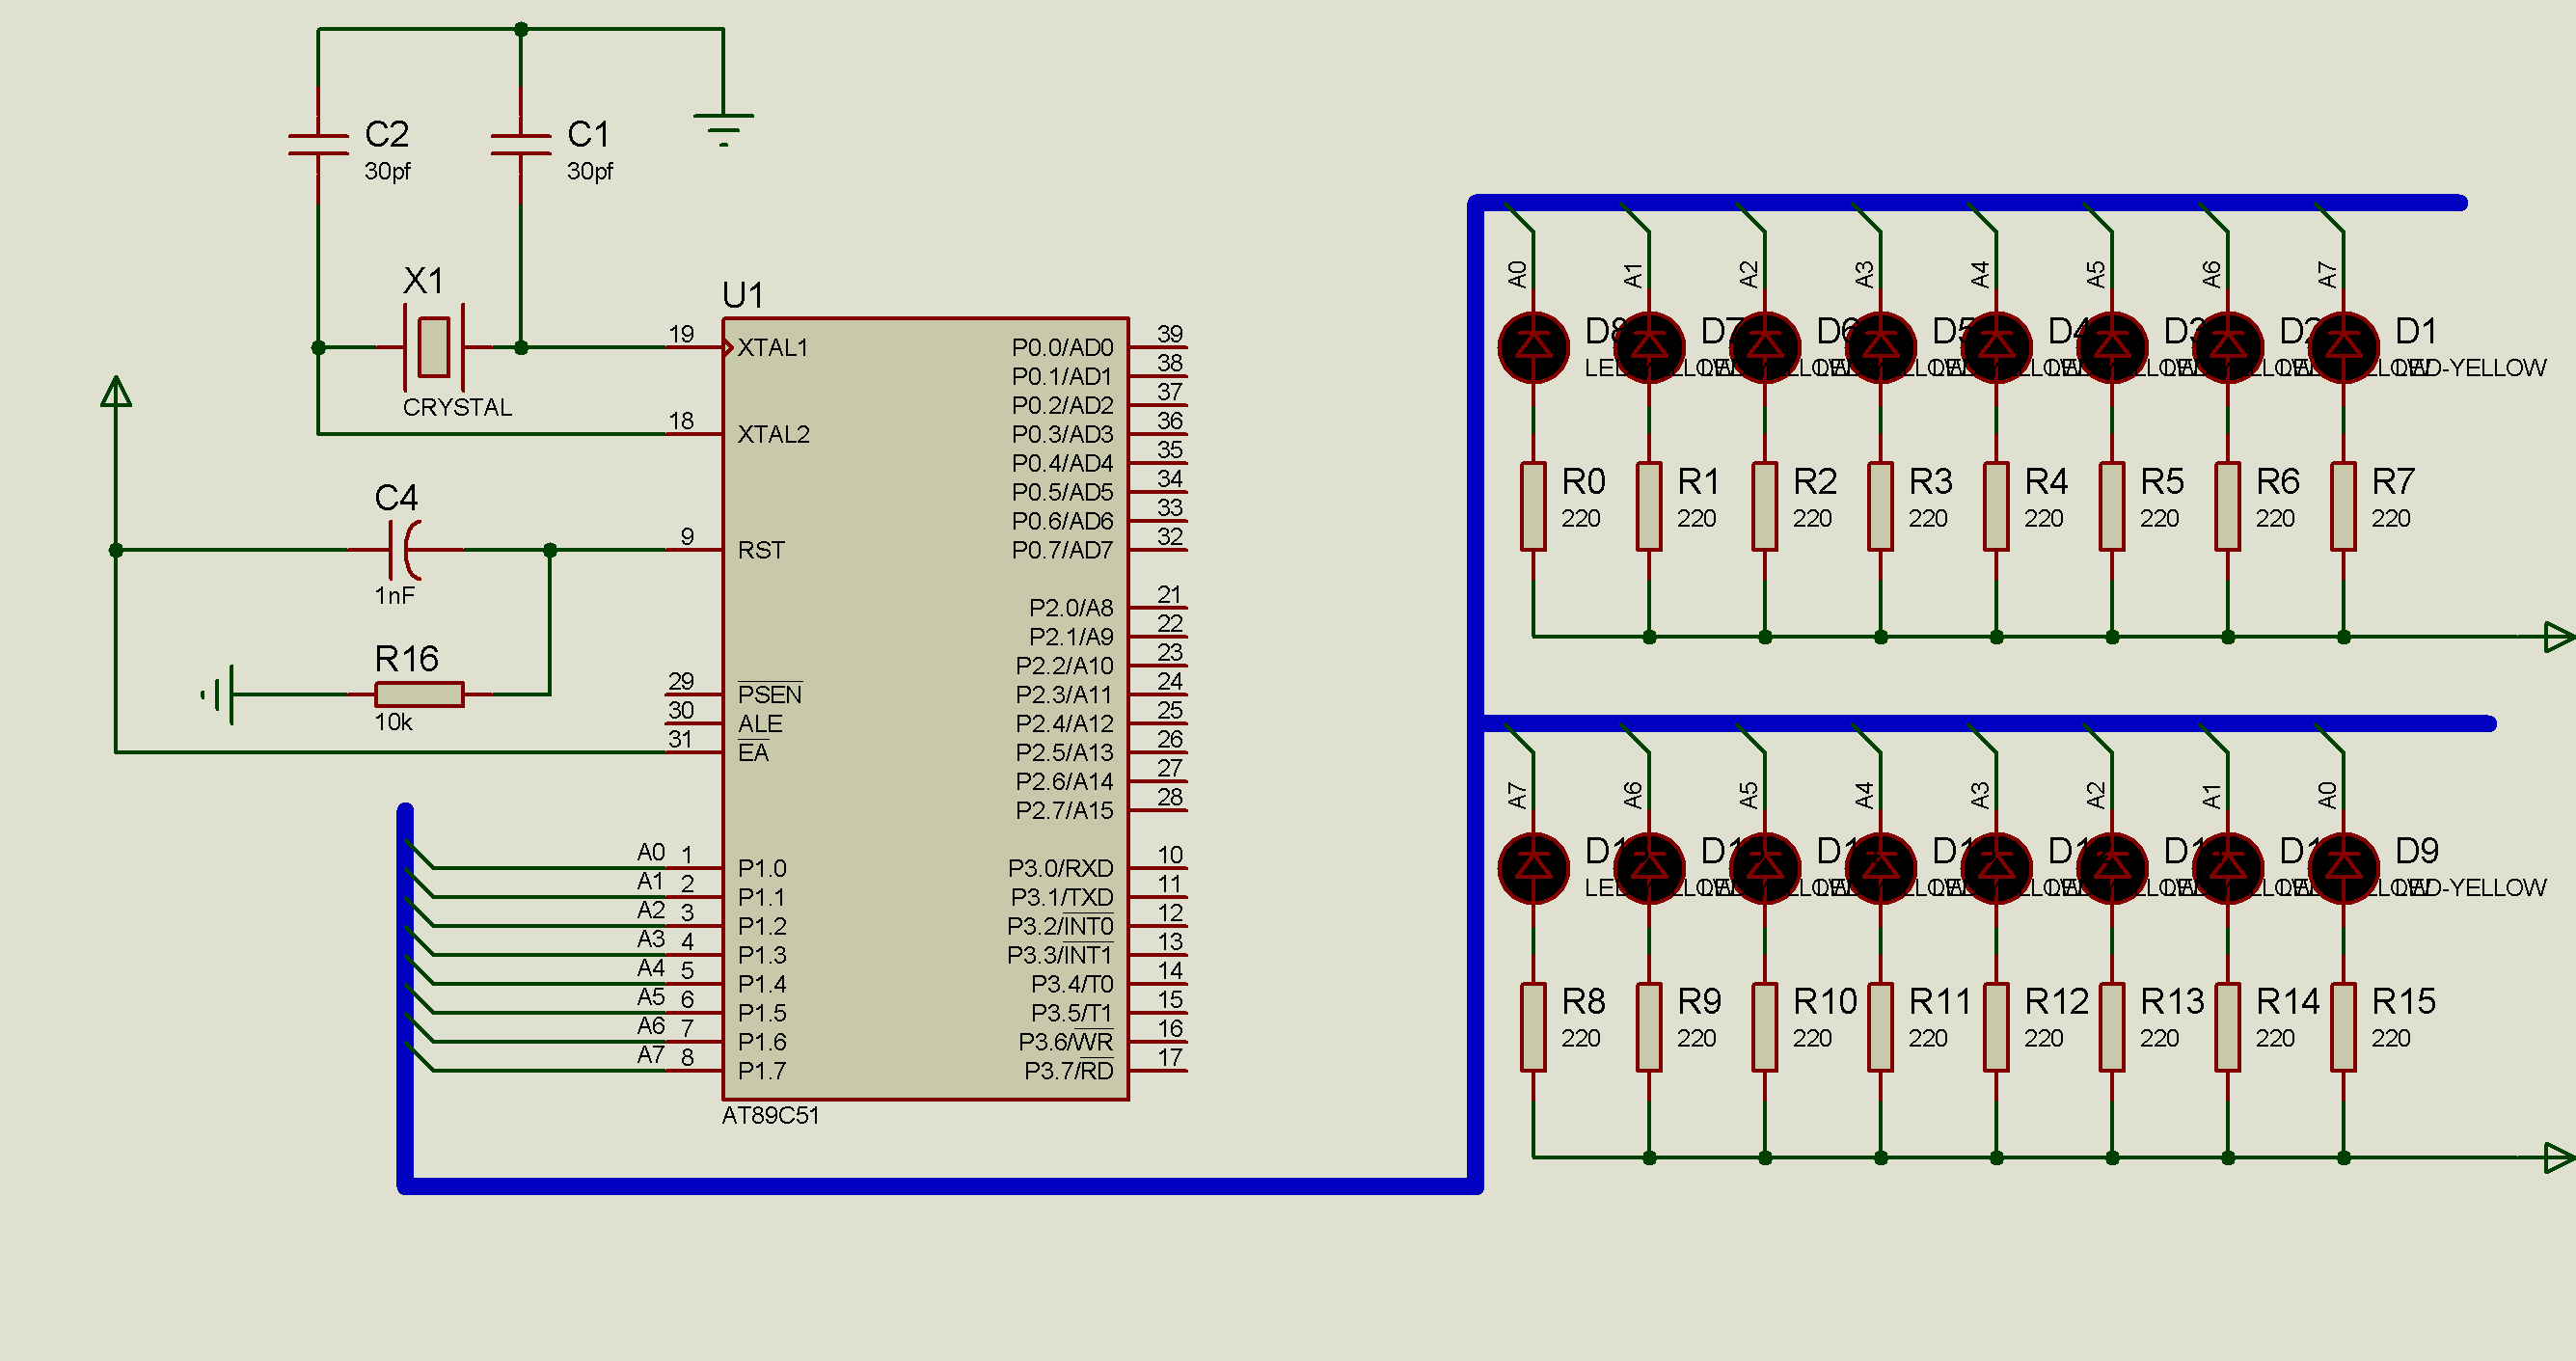2576x1361 pixels.
Task: Click the power arrow terminal at left
Action: coord(116,392)
